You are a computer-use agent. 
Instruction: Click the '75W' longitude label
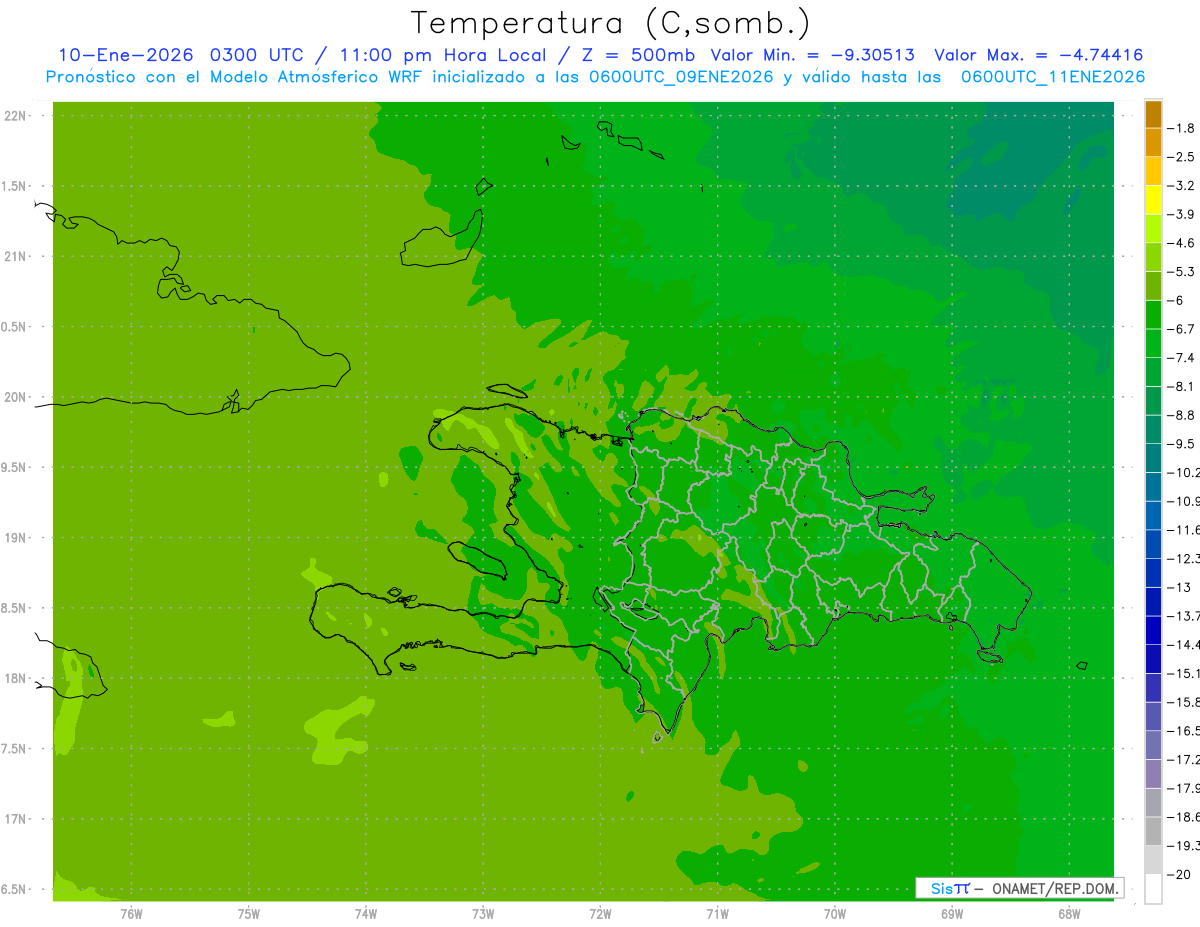[x=249, y=913]
